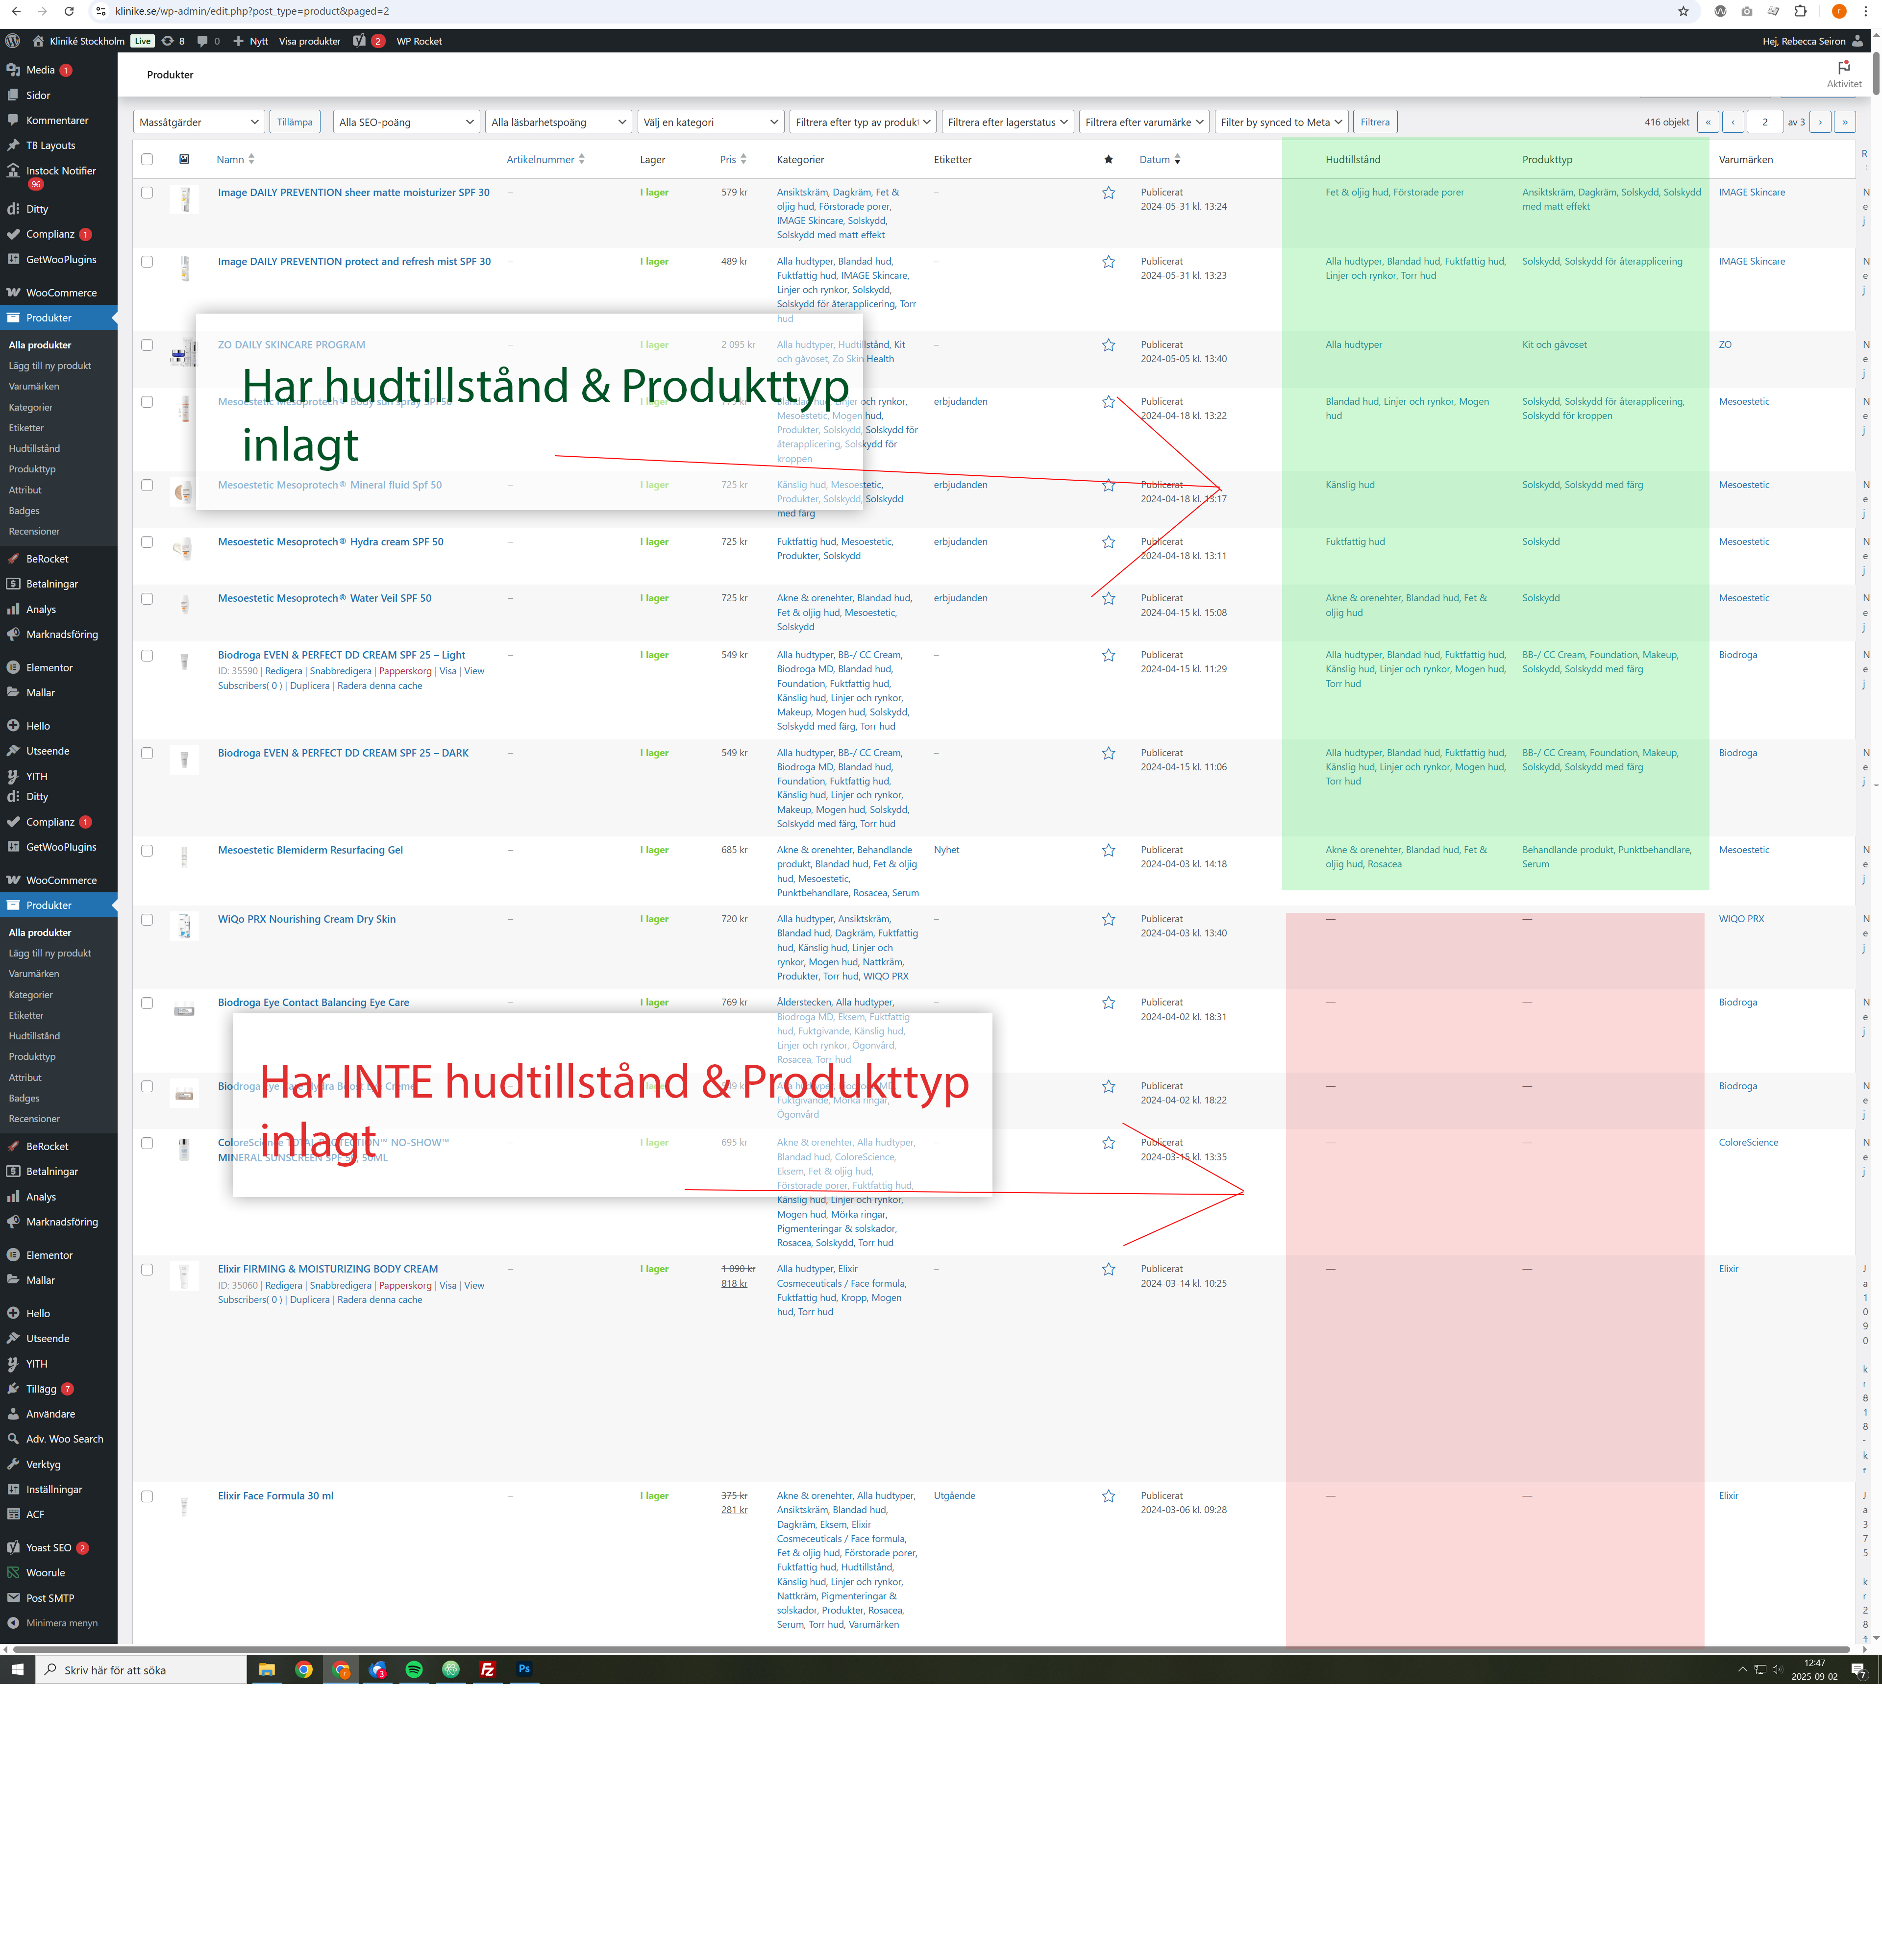This screenshot has height=1960, width=1882.
Task: Open the Filtrera efter lagerstatus dropdown
Action: pyautogui.click(x=1007, y=122)
